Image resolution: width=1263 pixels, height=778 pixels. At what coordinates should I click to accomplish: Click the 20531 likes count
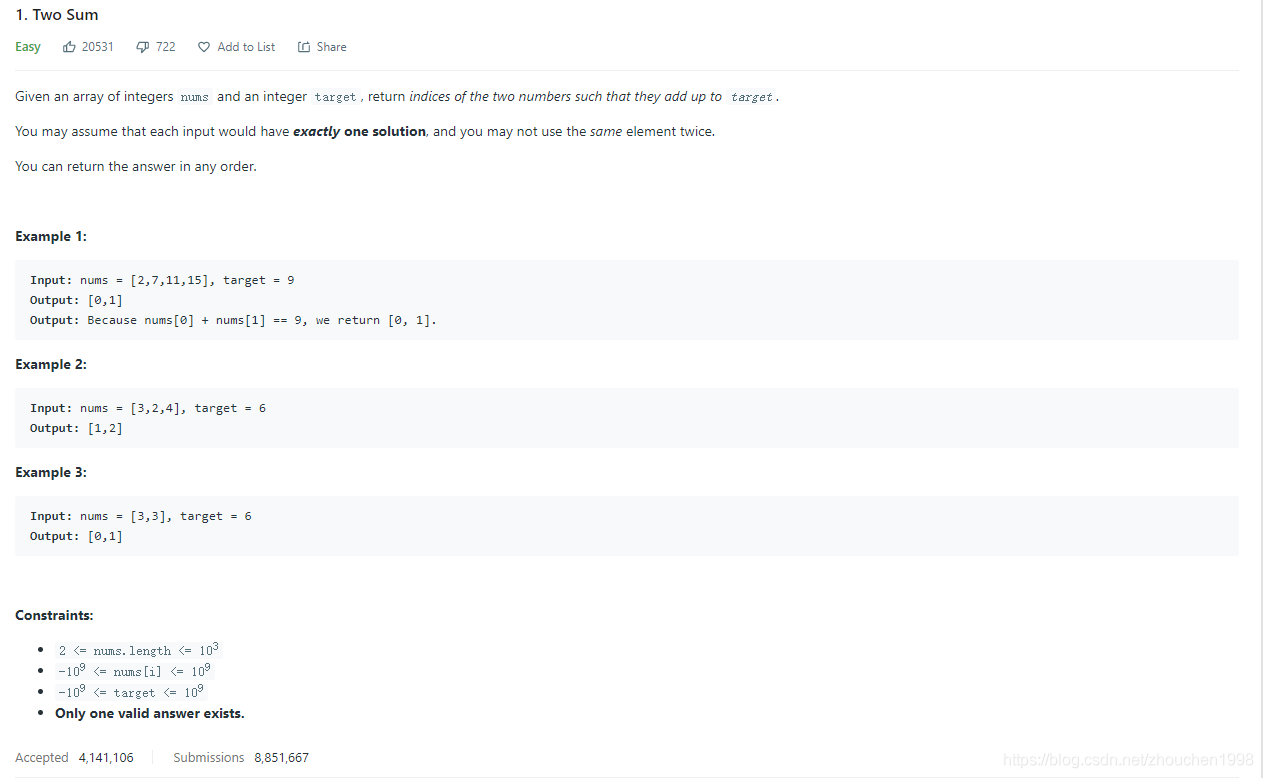click(98, 47)
